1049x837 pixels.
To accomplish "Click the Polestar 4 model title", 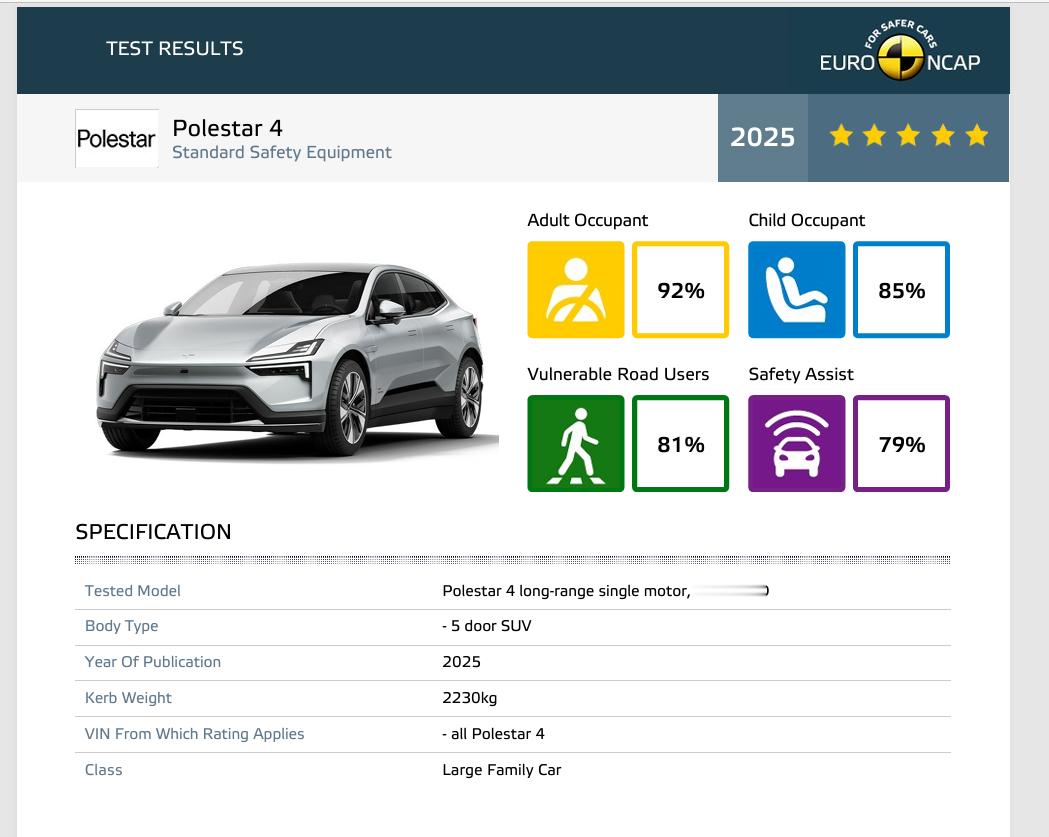I will (x=227, y=128).
